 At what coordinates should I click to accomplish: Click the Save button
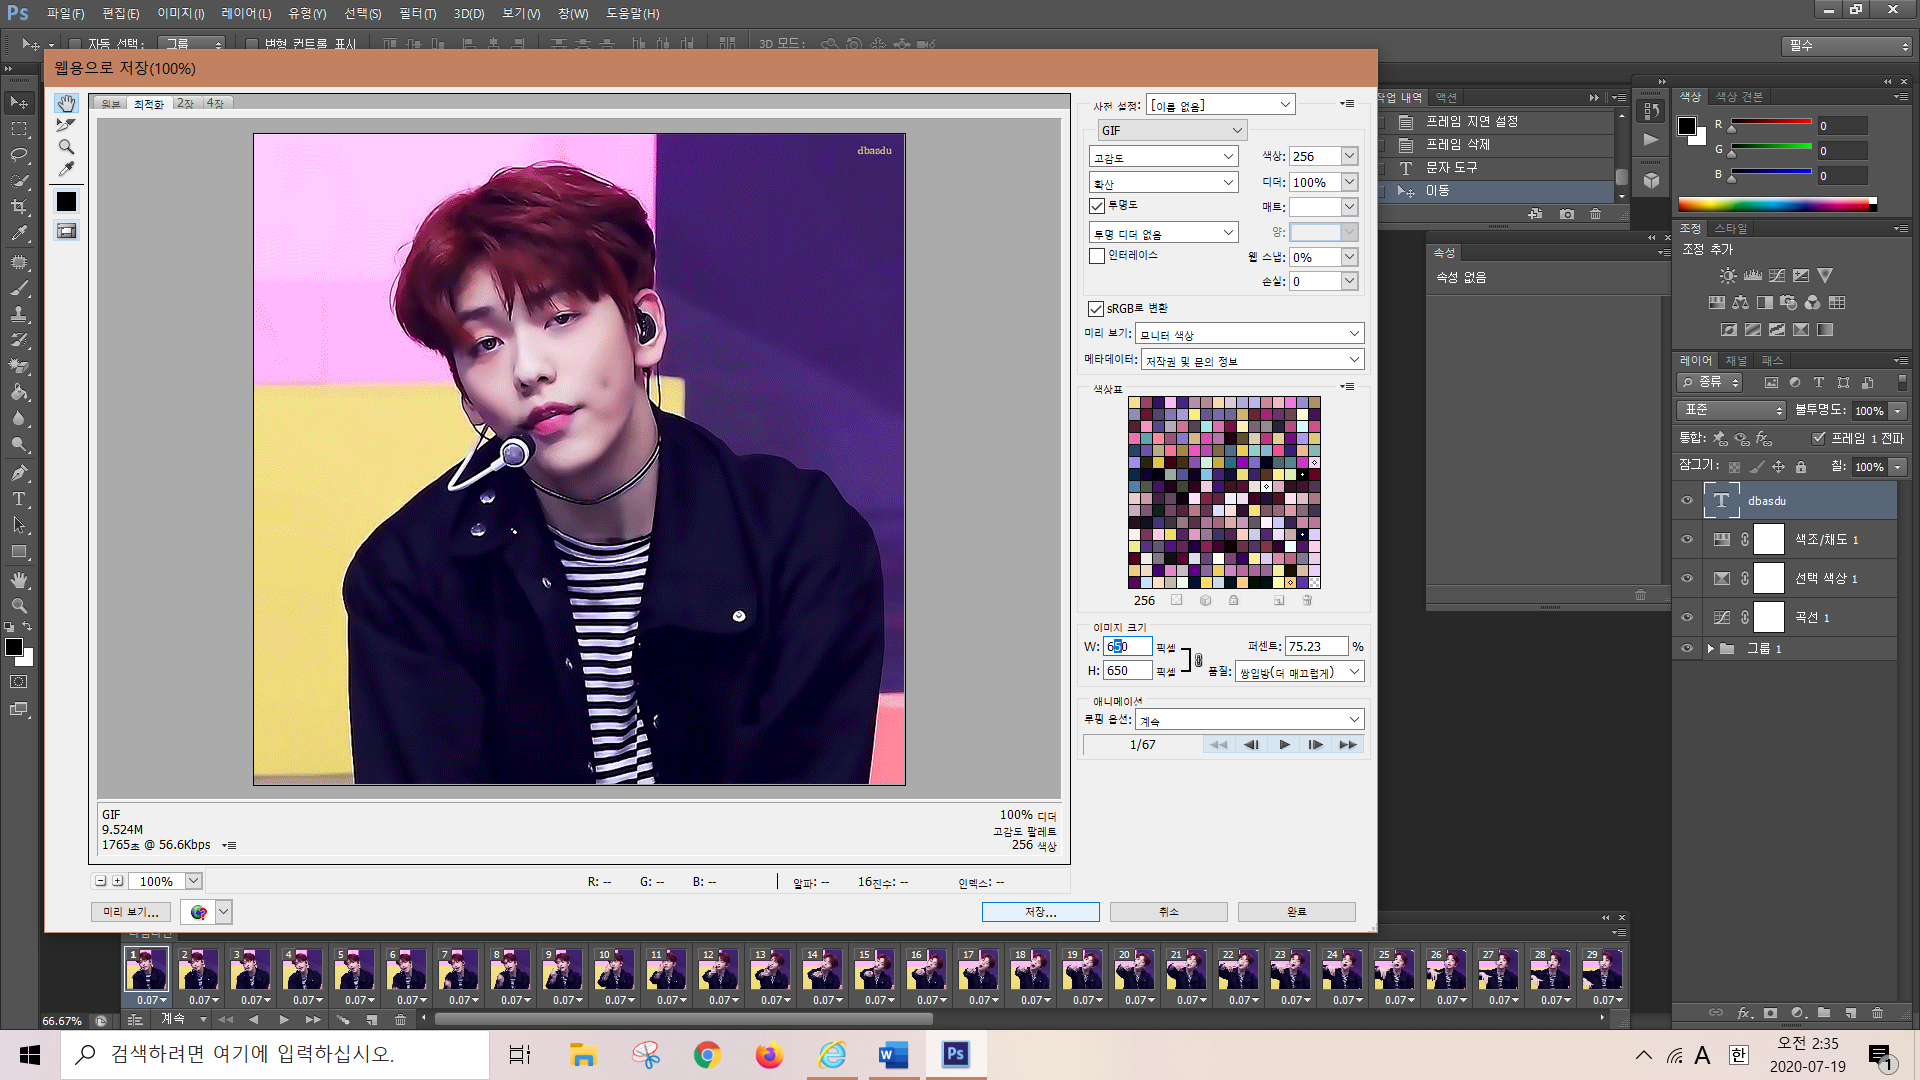[1040, 912]
